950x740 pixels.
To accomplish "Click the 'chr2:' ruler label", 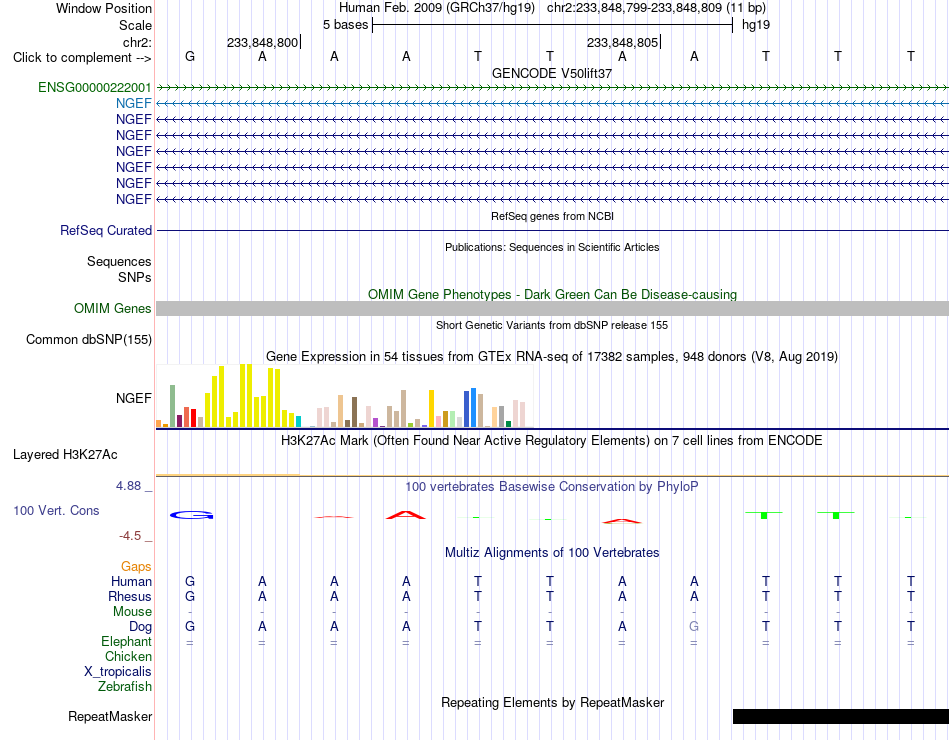I will pyautogui.click(x=137, y=42).
